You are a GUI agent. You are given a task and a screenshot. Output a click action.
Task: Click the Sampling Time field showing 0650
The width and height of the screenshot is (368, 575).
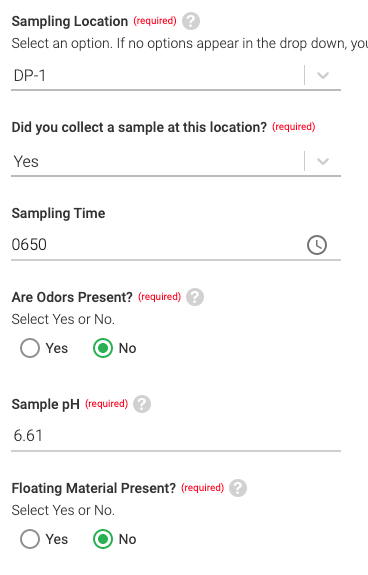click(x=176, y=245)
